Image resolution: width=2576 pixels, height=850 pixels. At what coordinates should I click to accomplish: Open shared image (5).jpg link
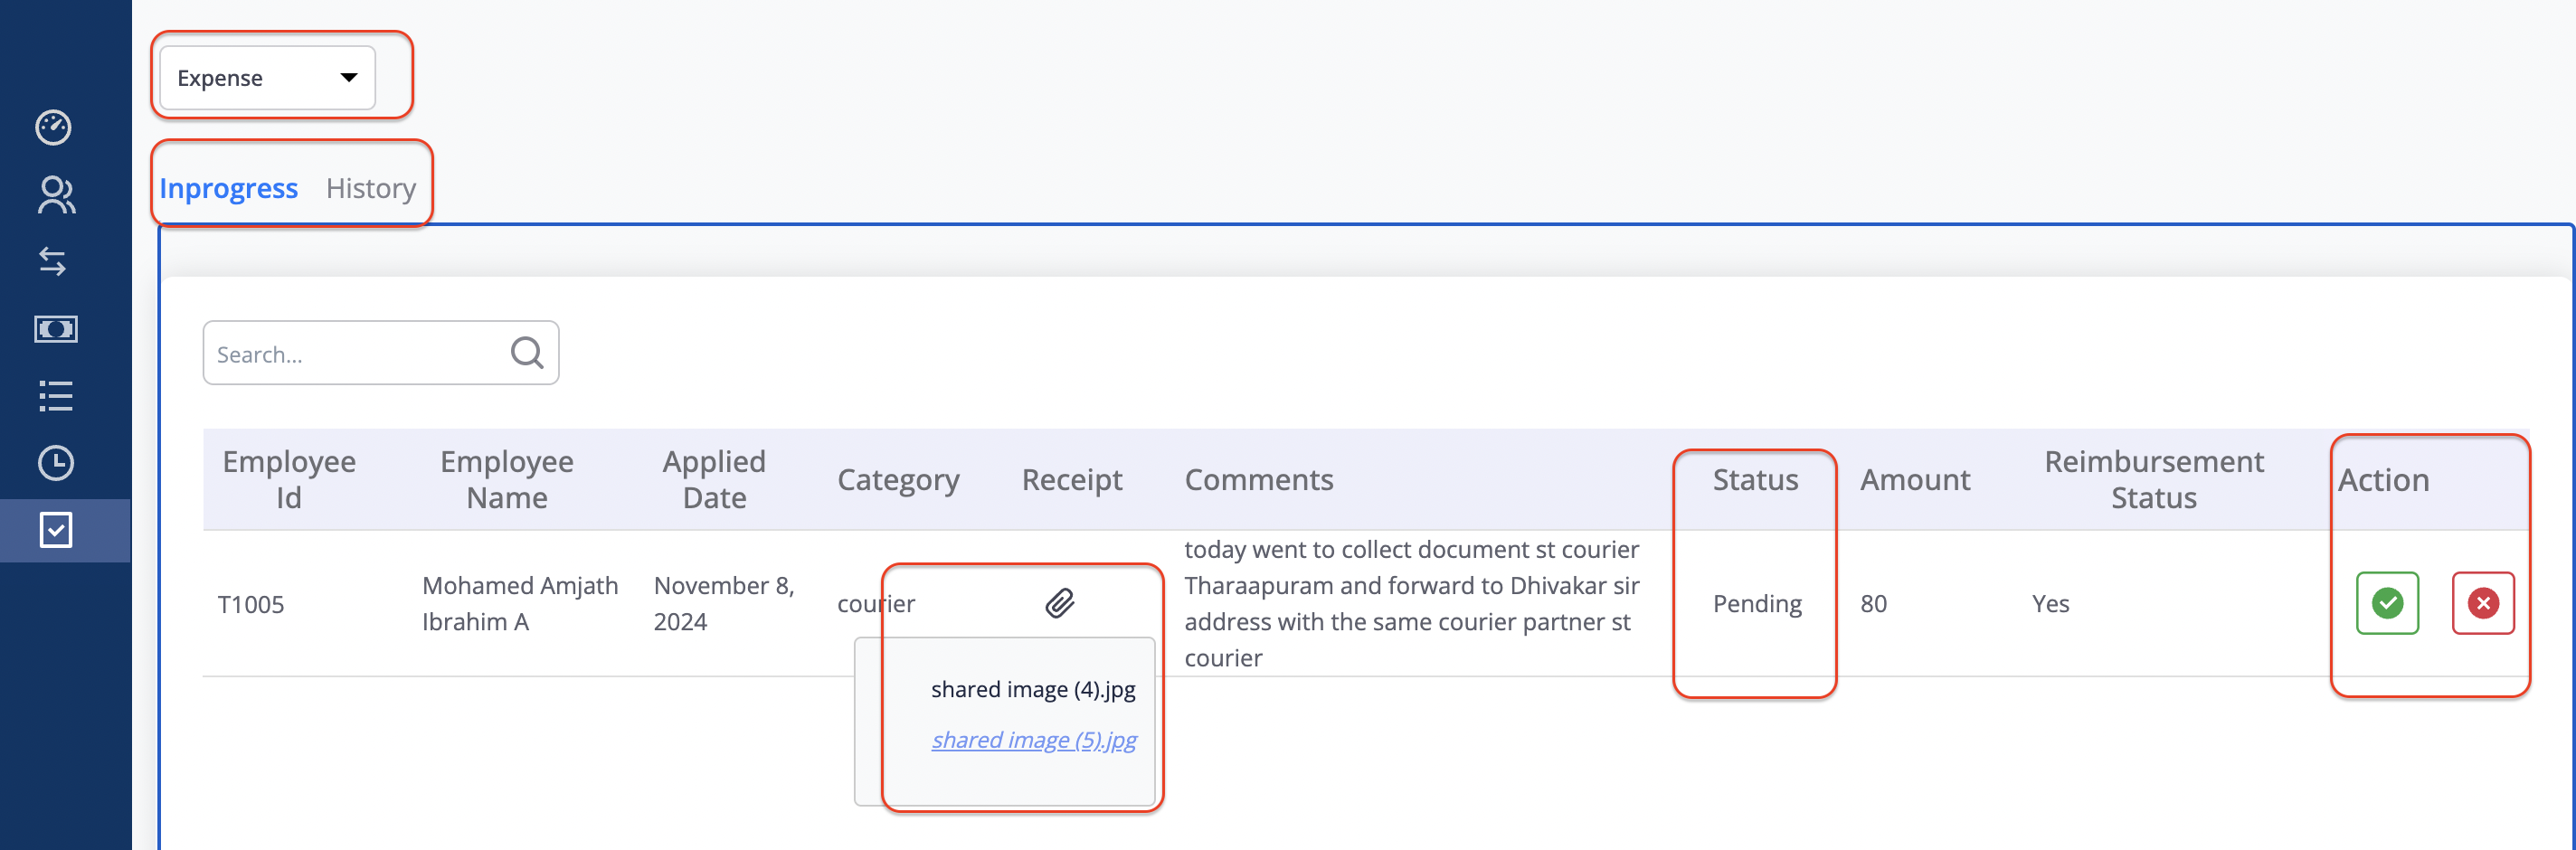pyautogui.click(x=1033, y=740)
